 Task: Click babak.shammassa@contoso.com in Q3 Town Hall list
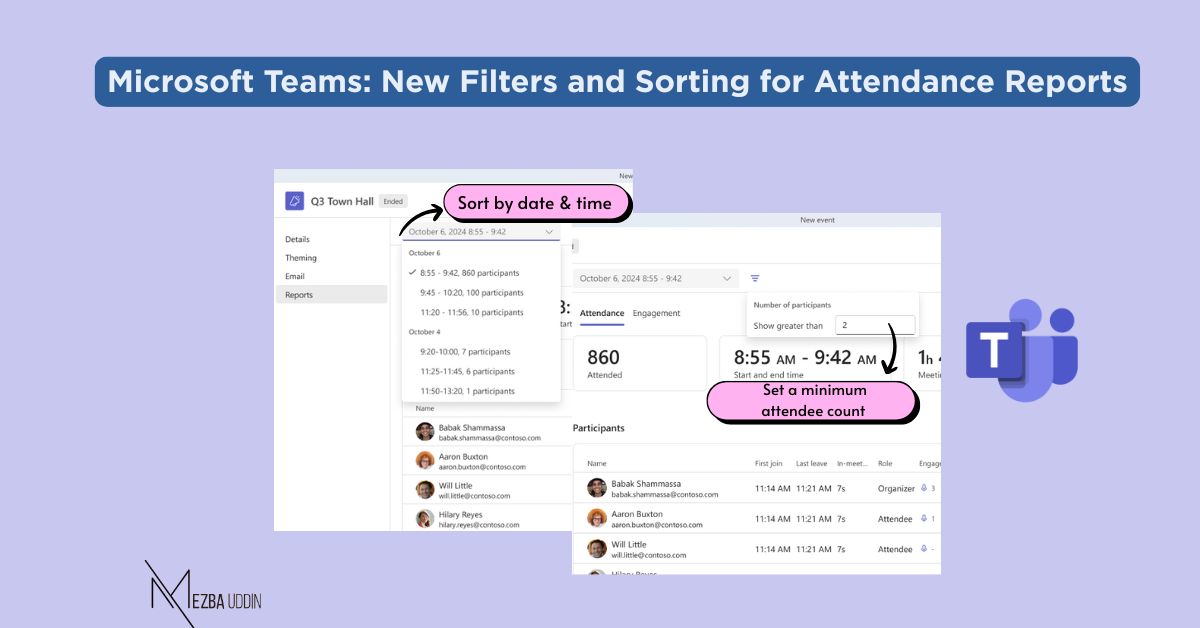489,438
